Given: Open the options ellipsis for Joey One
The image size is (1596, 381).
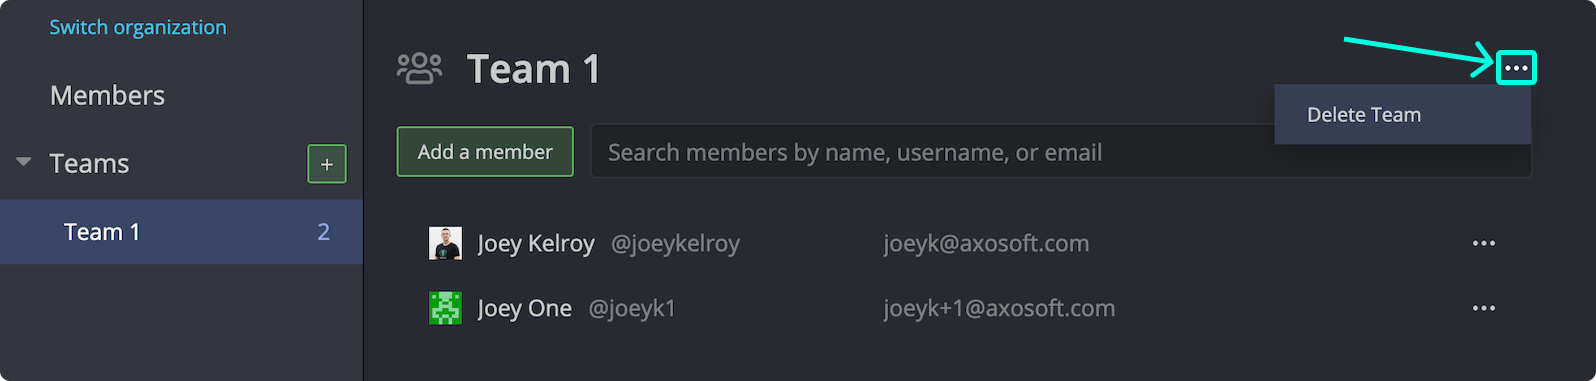Looking at the screenshot, I should (x=1484, y=308).
